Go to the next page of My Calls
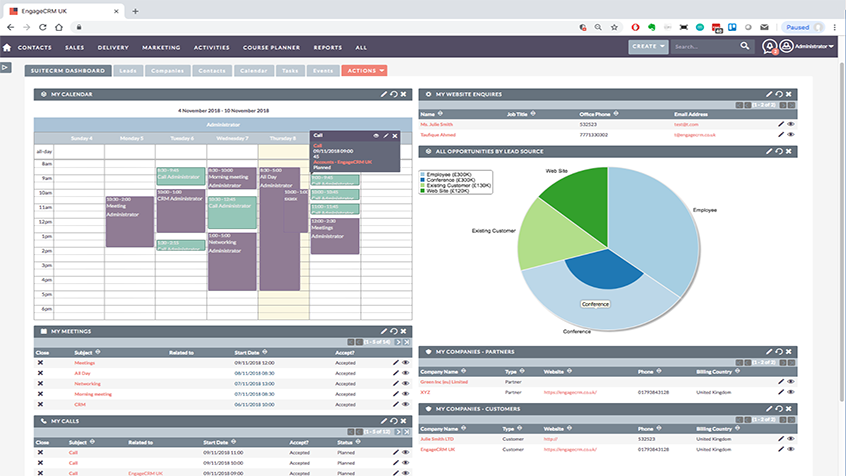This screenshot has width=846, height=476. coord(399,432)
